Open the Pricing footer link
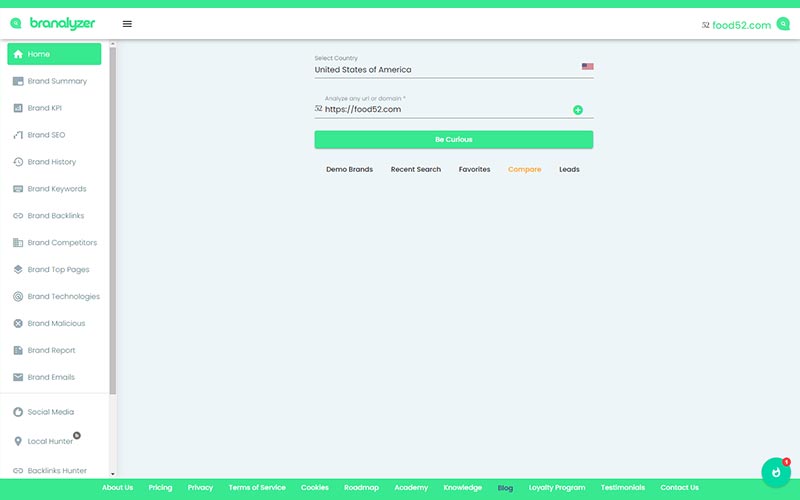This screenshot has width=800, height=500. coord(160,488)
